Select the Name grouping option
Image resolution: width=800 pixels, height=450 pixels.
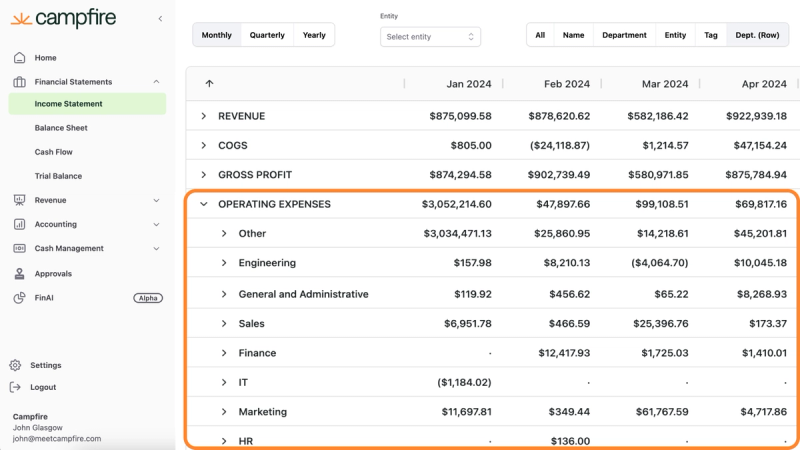(573, 35)
